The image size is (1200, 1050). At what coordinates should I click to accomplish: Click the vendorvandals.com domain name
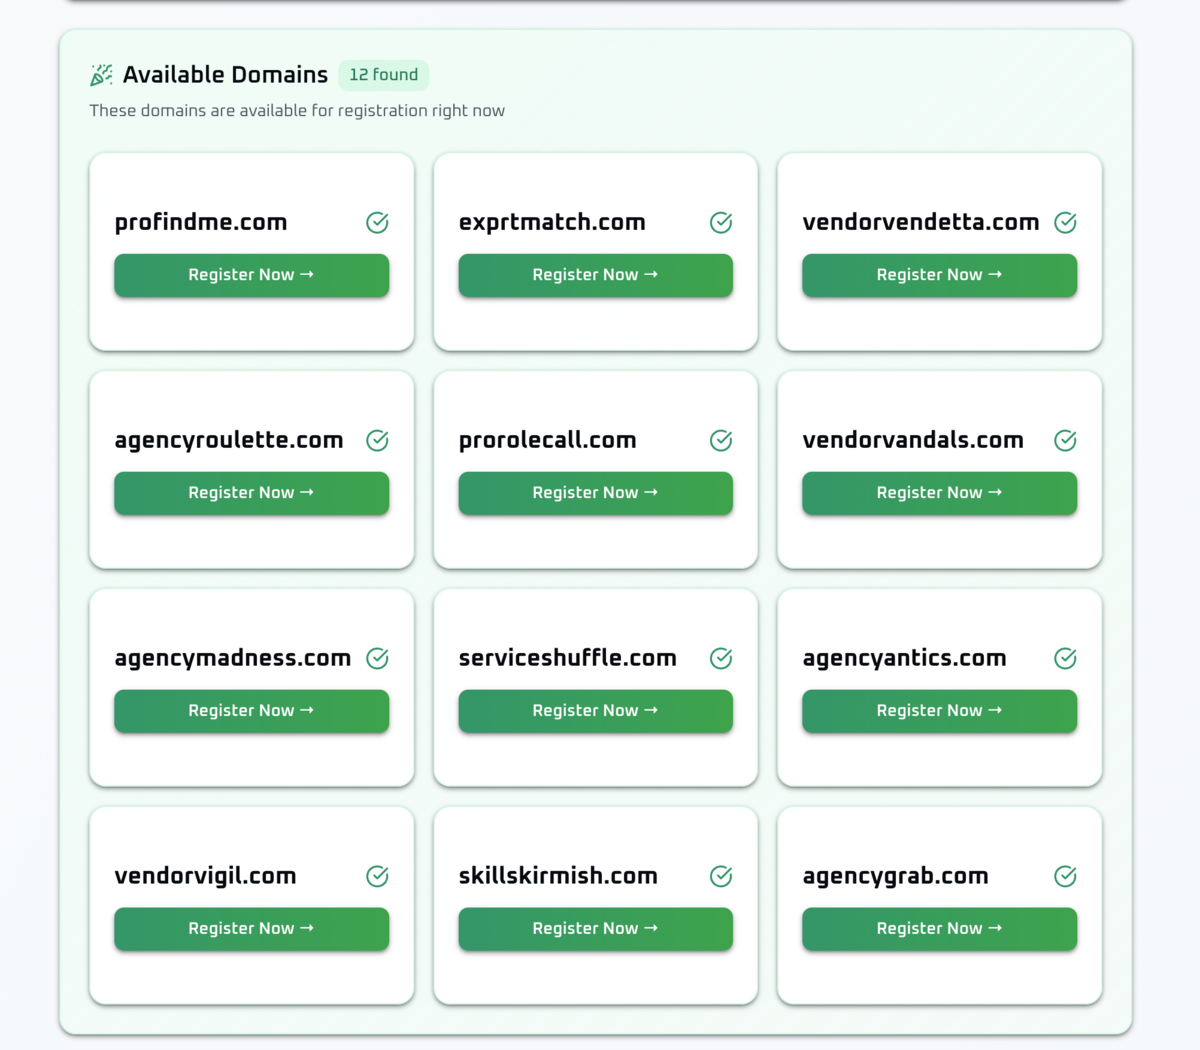(912, 441)
